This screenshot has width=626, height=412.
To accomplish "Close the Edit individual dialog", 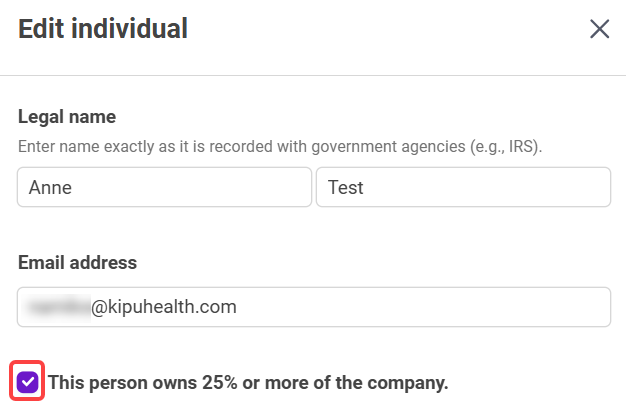I will pyautogui.click(x=599, y=29).
